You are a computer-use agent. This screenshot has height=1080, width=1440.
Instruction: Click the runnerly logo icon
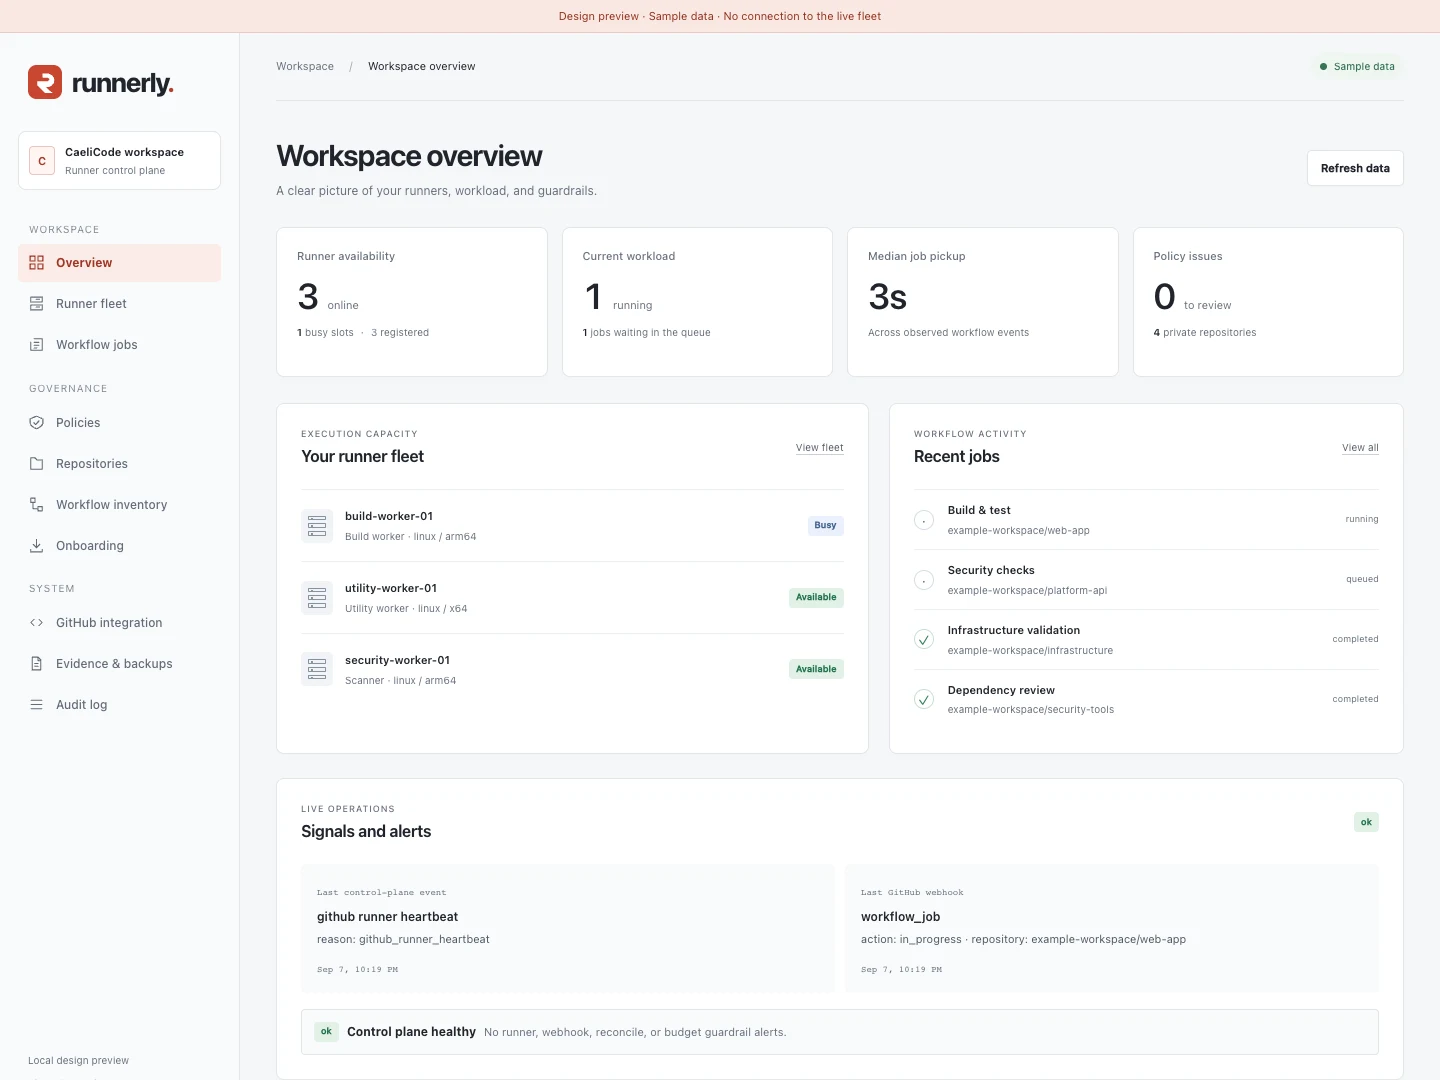point(45,82)
